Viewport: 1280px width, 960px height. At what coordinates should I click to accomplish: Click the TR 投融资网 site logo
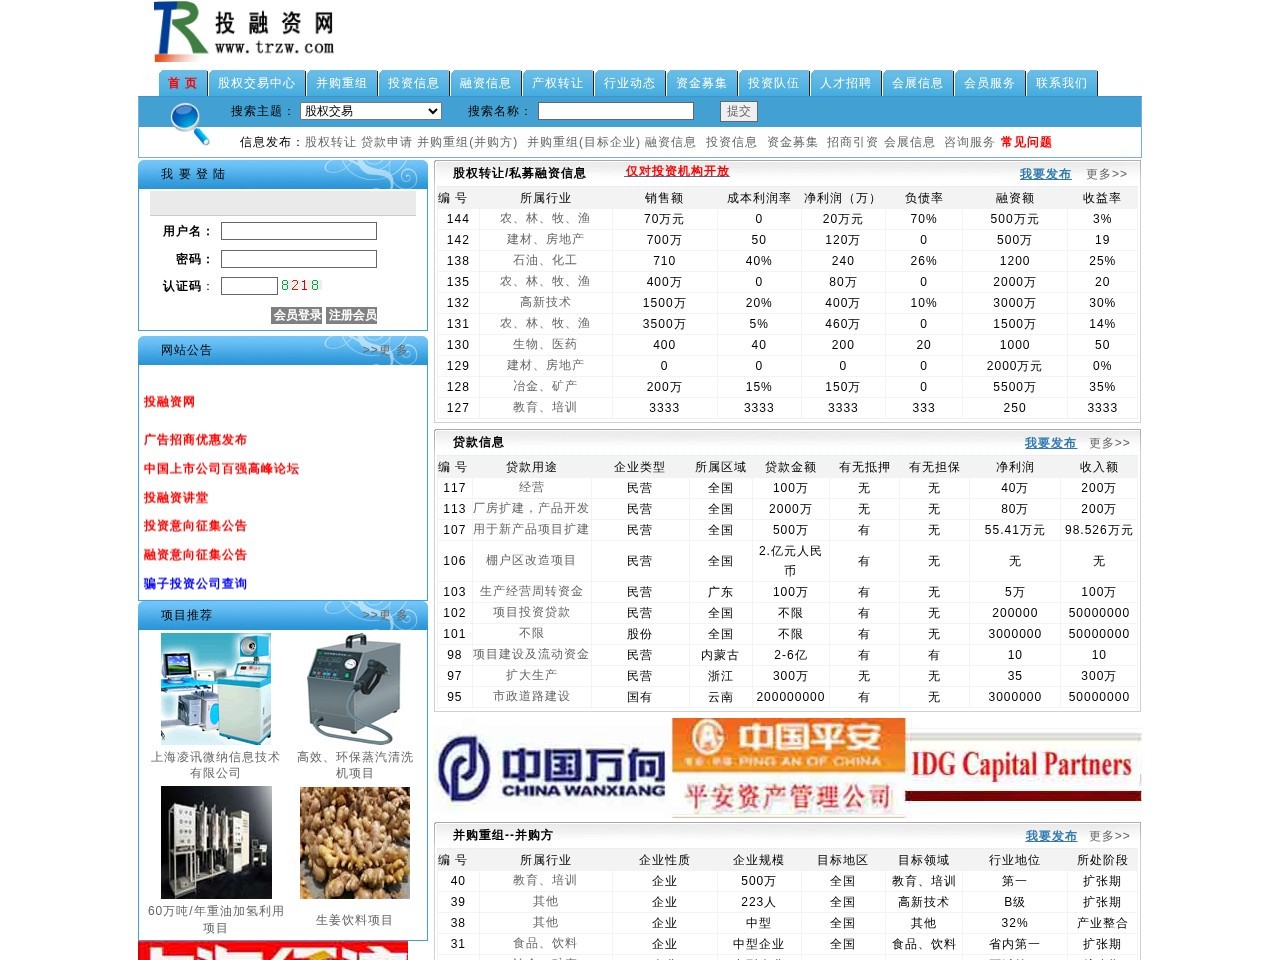[x=244, y=32]
